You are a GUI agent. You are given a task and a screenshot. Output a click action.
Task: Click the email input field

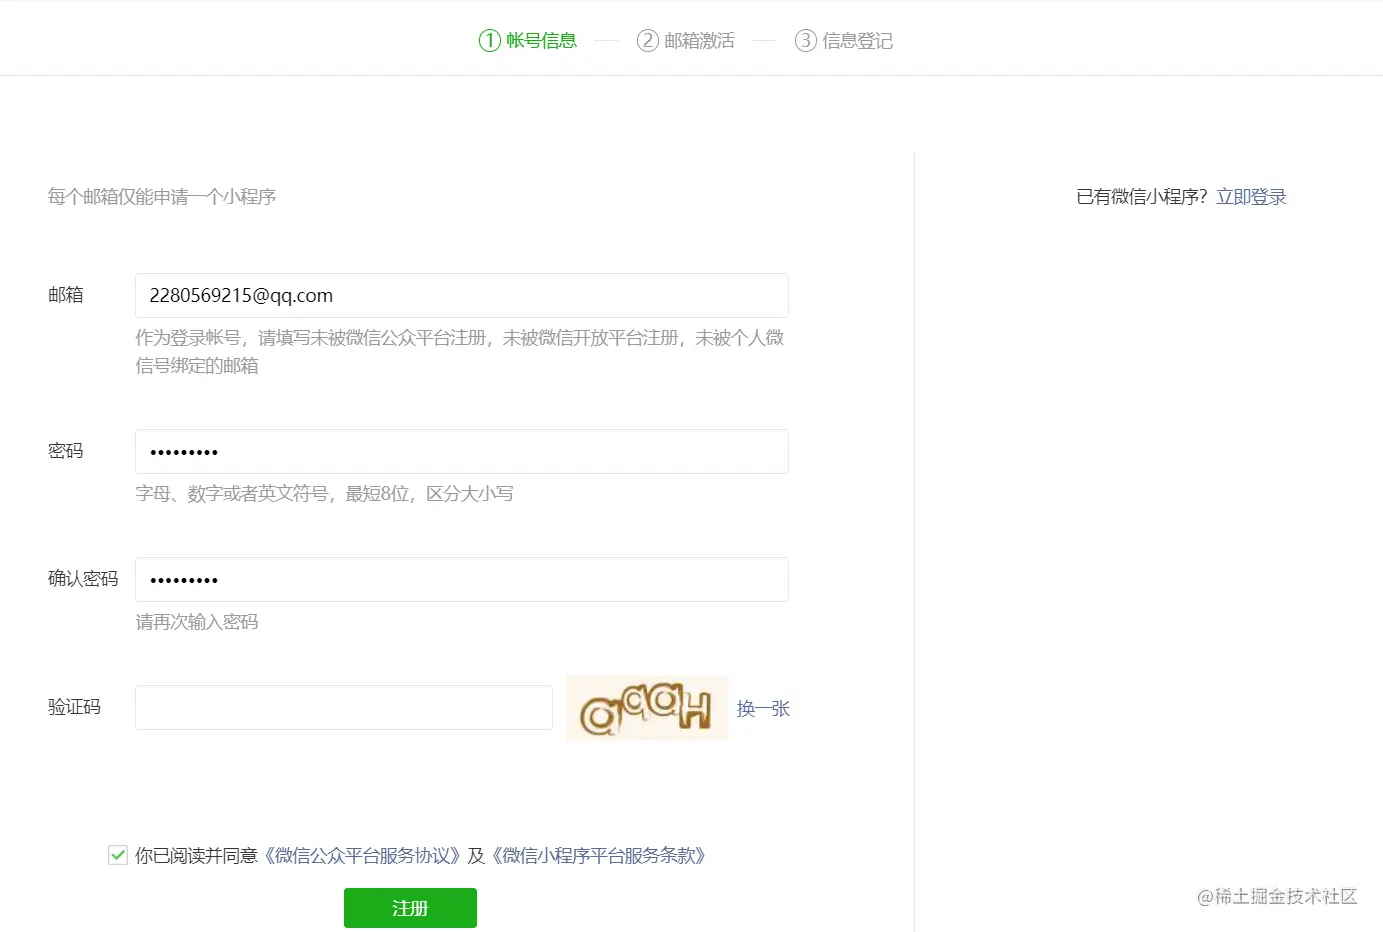461,296
